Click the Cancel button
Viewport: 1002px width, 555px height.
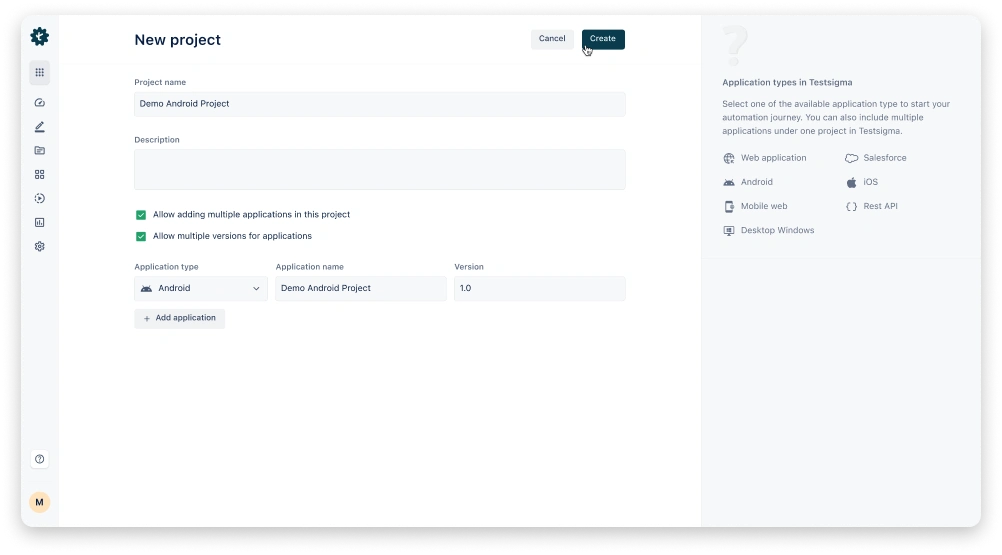tap(552, 39)
